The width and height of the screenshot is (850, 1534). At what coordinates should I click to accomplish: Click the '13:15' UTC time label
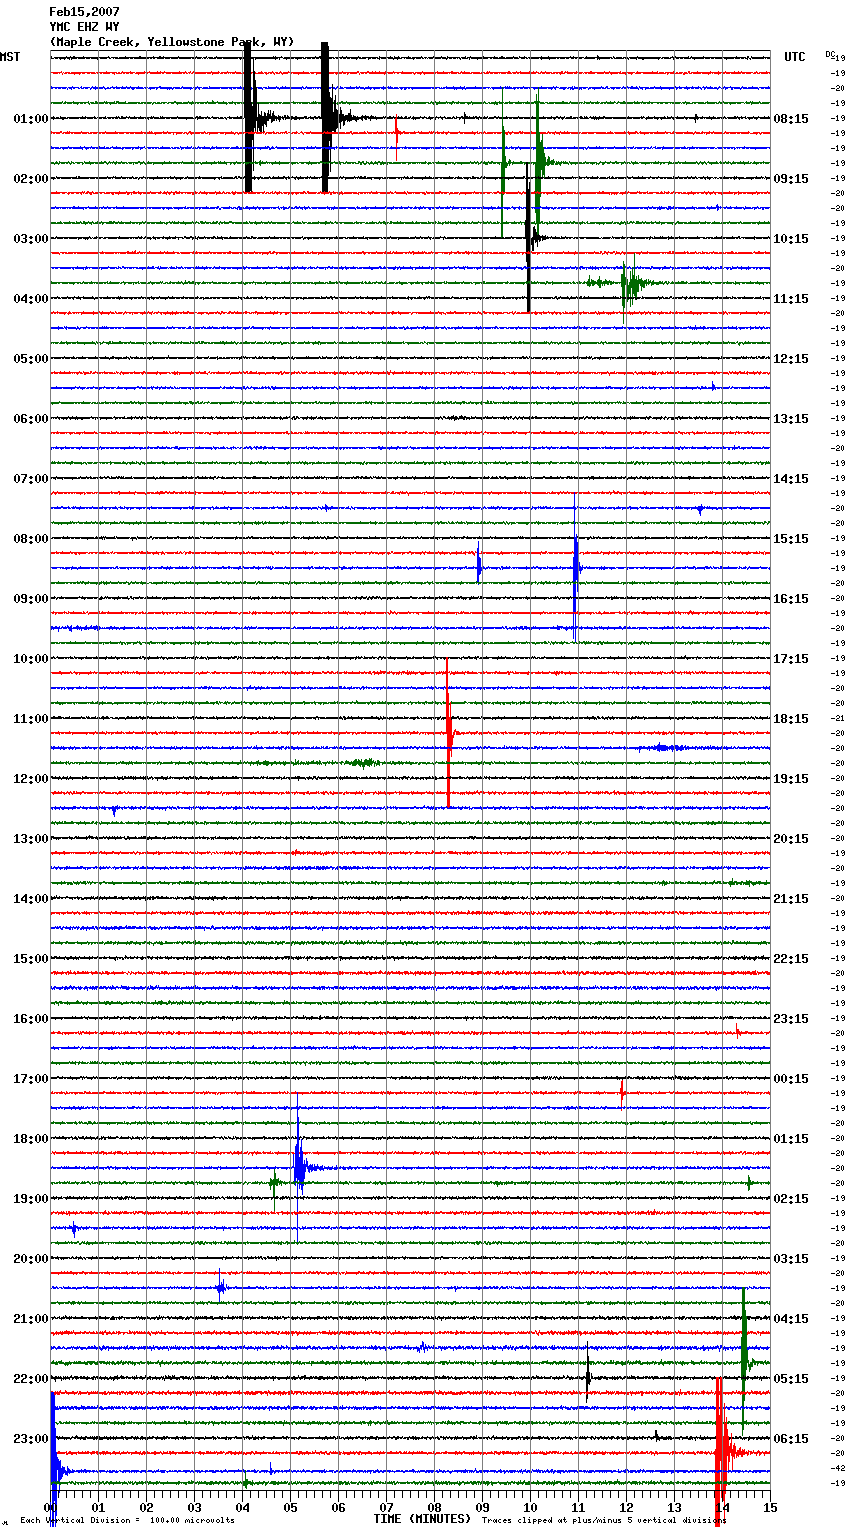[x=791, y=419]
